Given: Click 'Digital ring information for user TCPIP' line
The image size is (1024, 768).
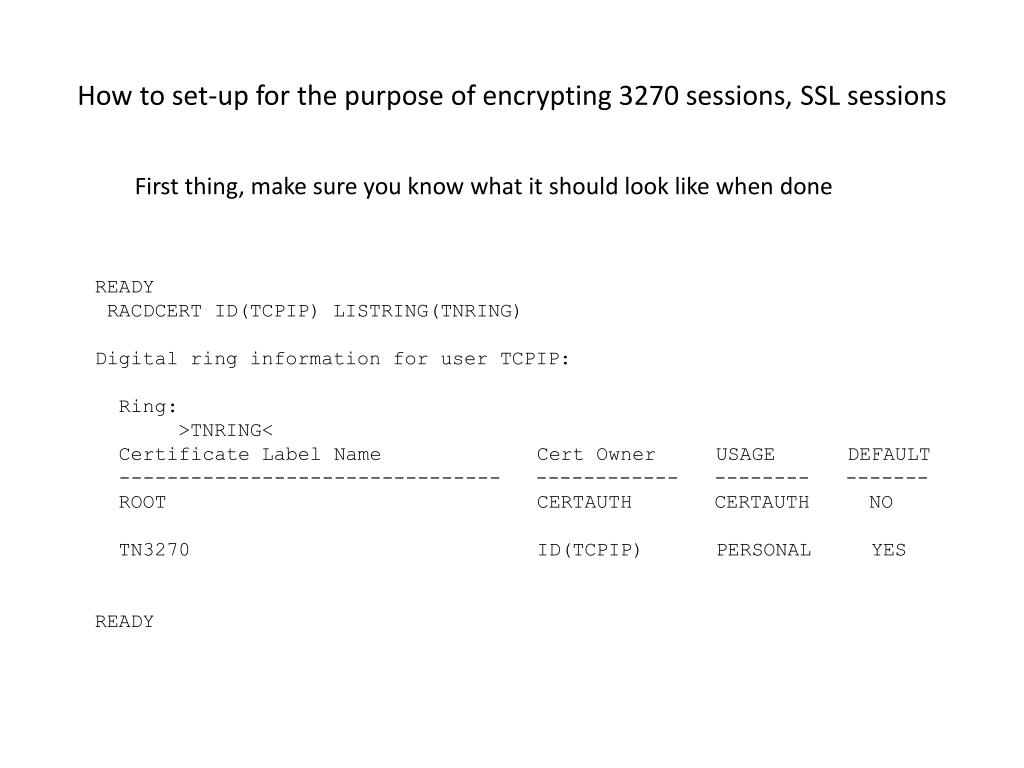Looking at the screenshot, I should pyautogui.click(x=332, y=359).
